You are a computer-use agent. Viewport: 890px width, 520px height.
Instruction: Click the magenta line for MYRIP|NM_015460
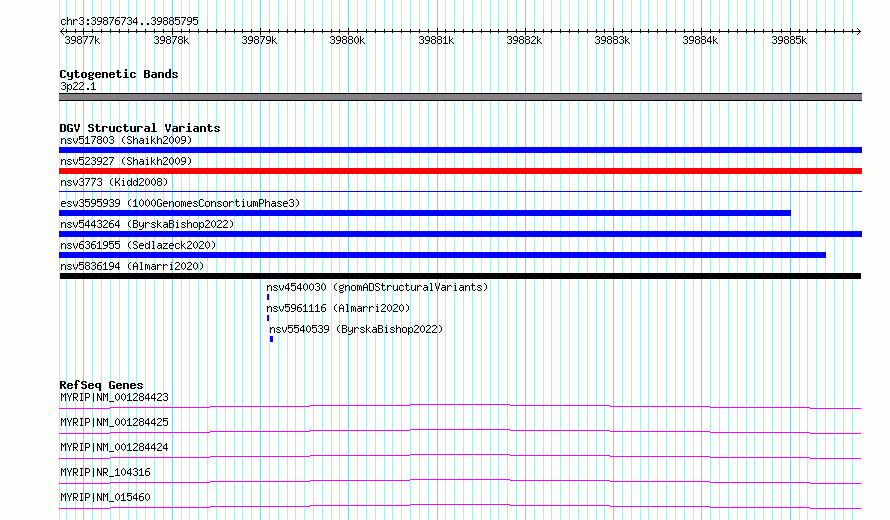click(460, 506)
